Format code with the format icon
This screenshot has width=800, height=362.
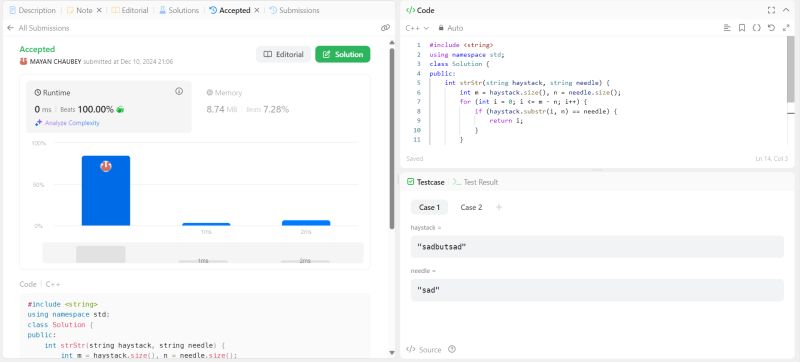point(727,28)
